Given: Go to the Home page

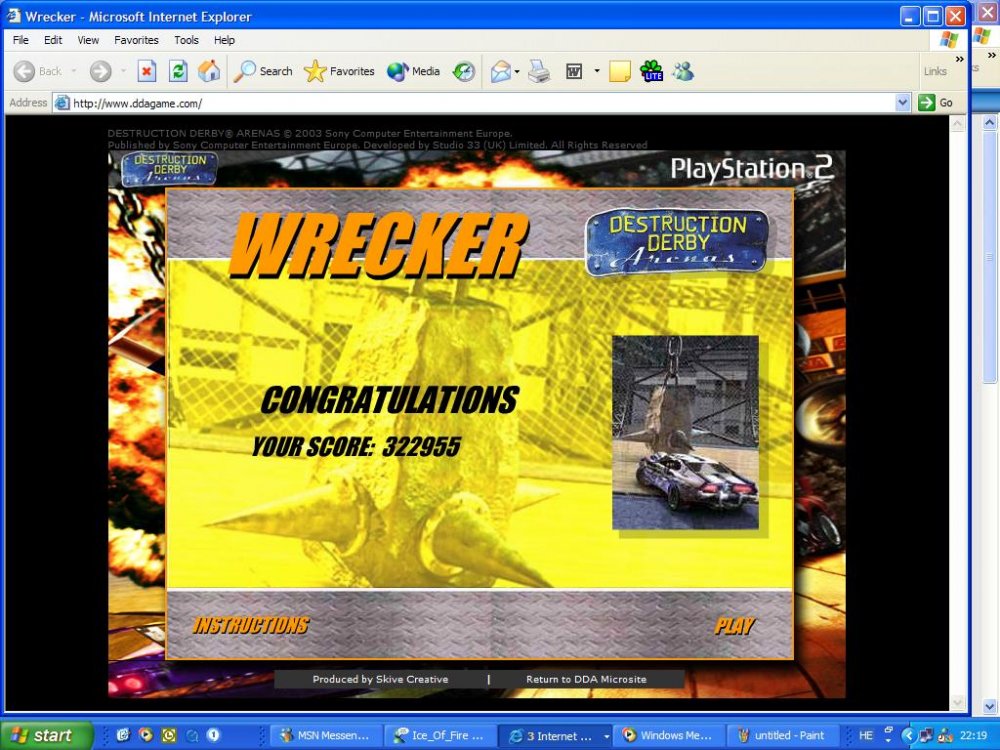Looking at the screenshot, I should pos(209,71).
